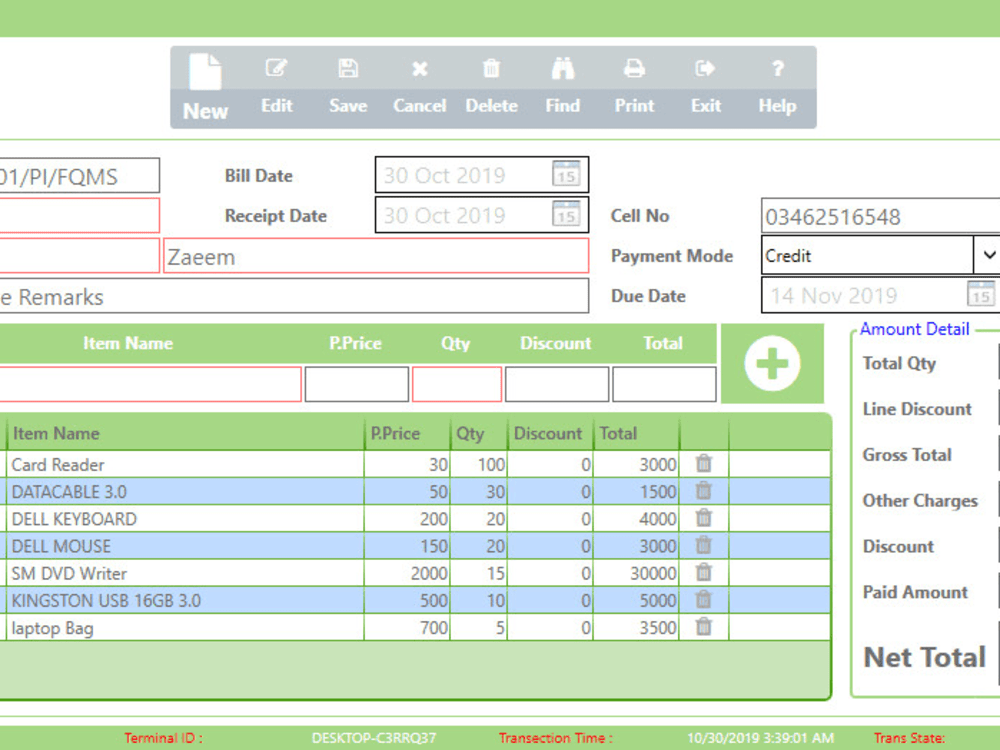Click the New invoice icon

tap(204, 80)
